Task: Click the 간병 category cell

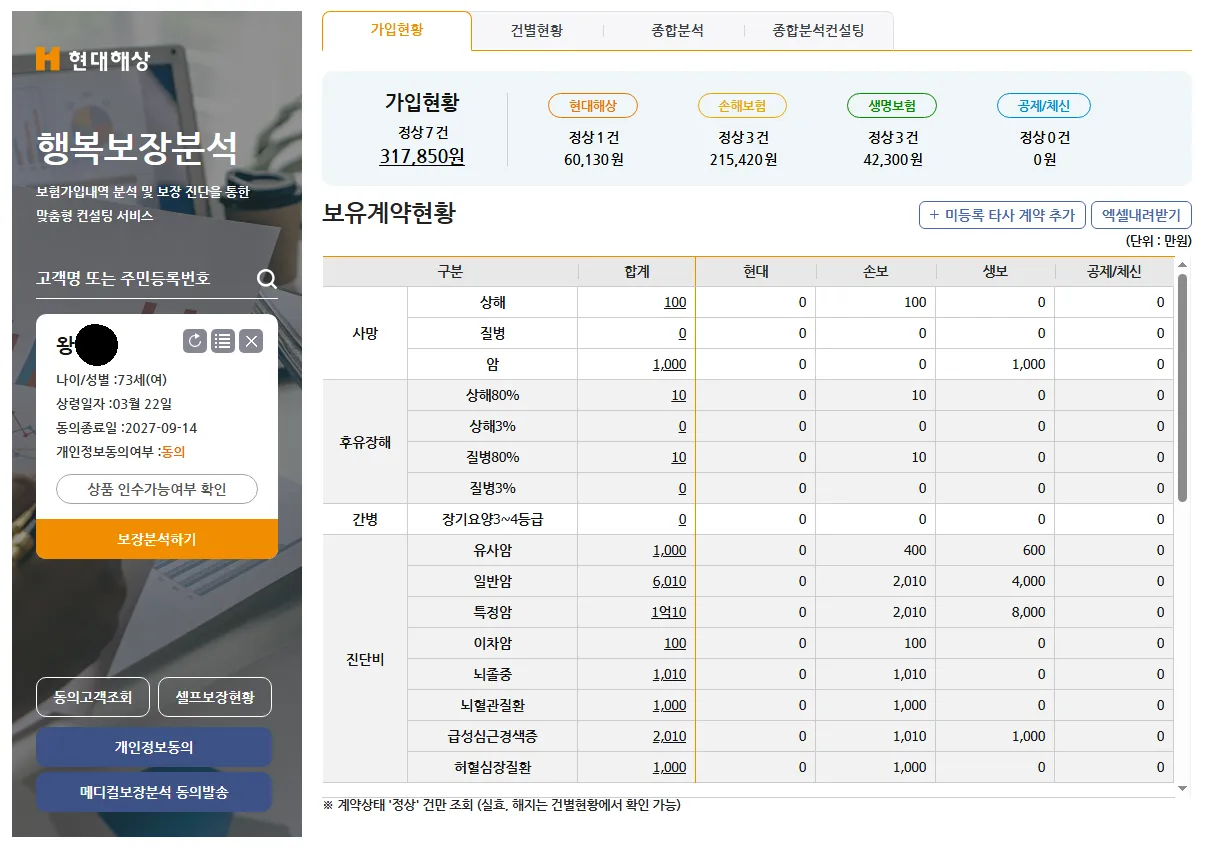Action: (x=365, y=519)
